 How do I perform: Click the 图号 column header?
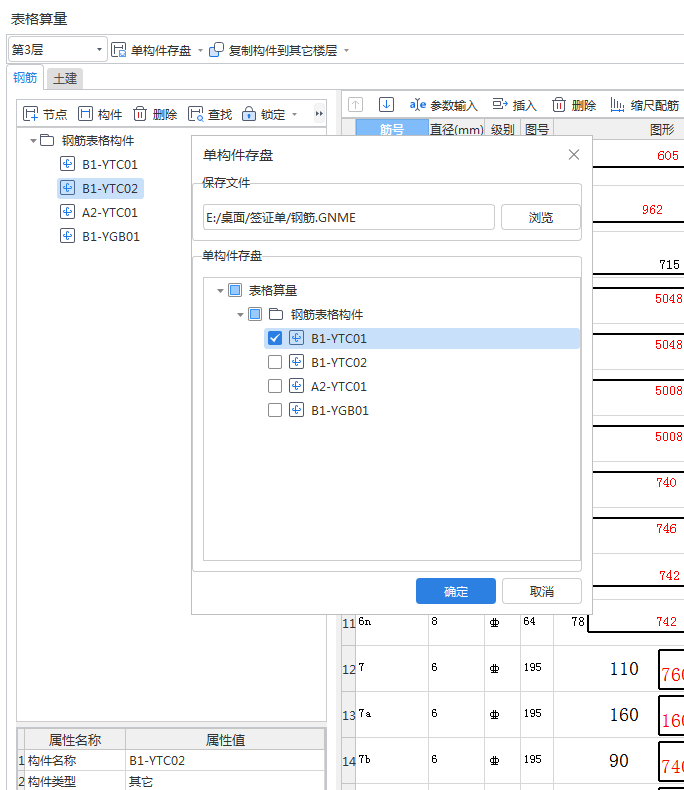[537, 129]
